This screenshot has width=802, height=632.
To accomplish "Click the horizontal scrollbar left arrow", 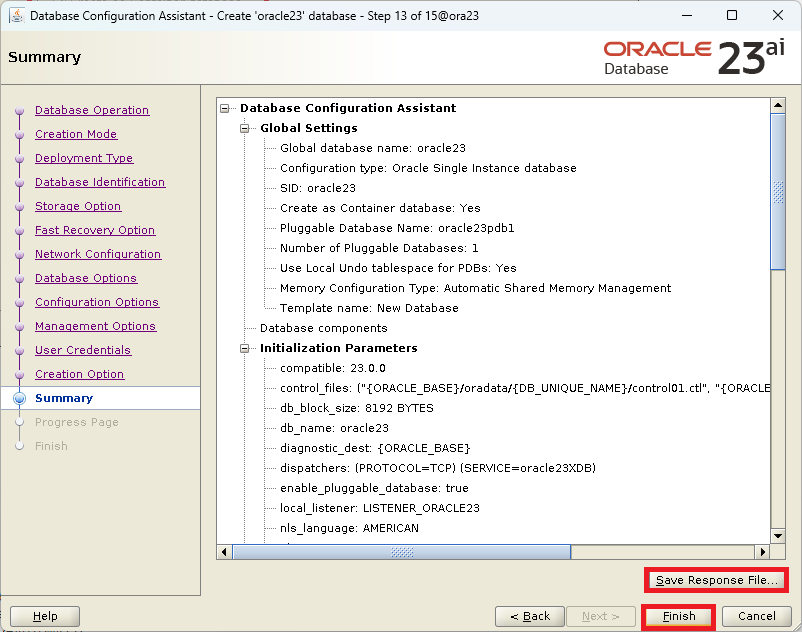I will coord(224,552).
